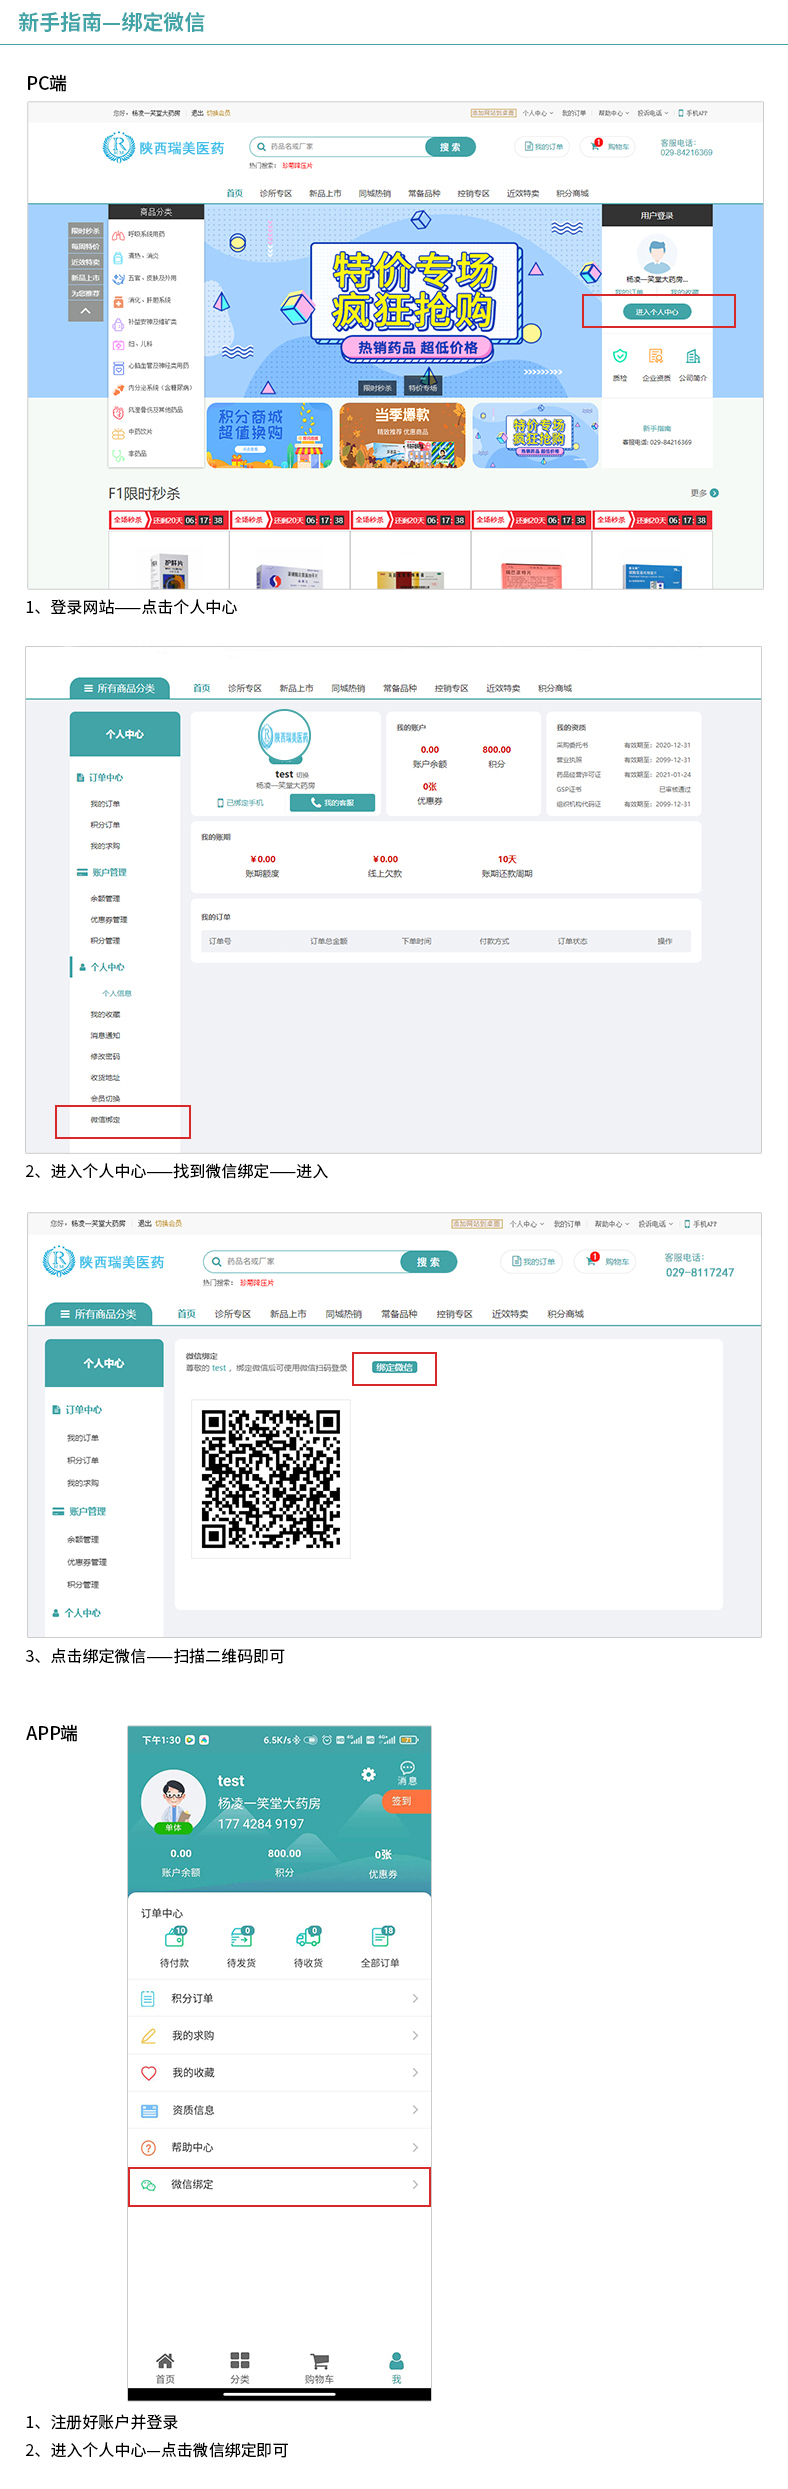Tap the WeChat icon beside 微信绑定 in the app
This screenshot has height=2489, width=788.
coord(149,2185)
